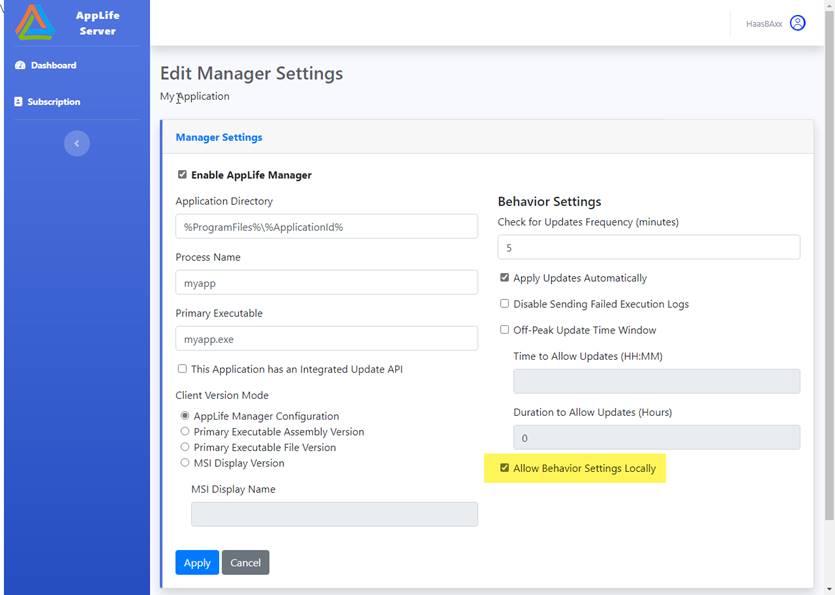Click the Apply button
Image resolution: width=835 pixels, height=595 pixels.
197,563
